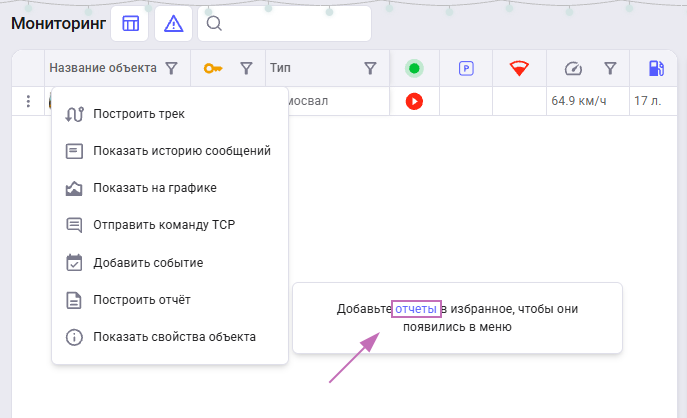Click the table layout settings icon
This screenshot has width=687, height=418.
click(x=131, y=24)
